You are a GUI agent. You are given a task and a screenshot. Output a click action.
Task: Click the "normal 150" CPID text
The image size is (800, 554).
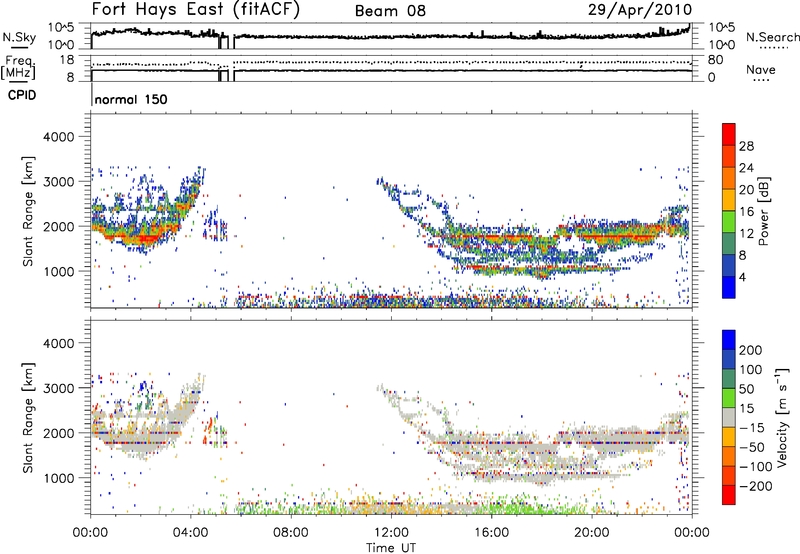coord(131,99)
